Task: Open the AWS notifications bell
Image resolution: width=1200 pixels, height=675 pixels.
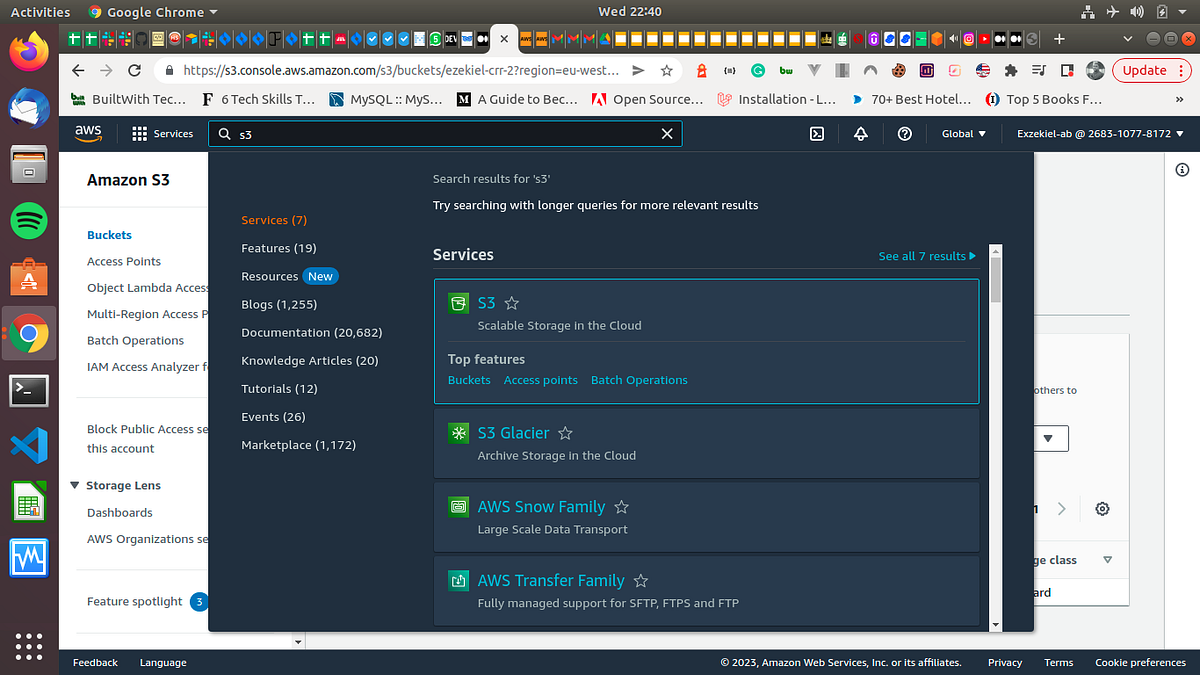Action: pos(861,134)
